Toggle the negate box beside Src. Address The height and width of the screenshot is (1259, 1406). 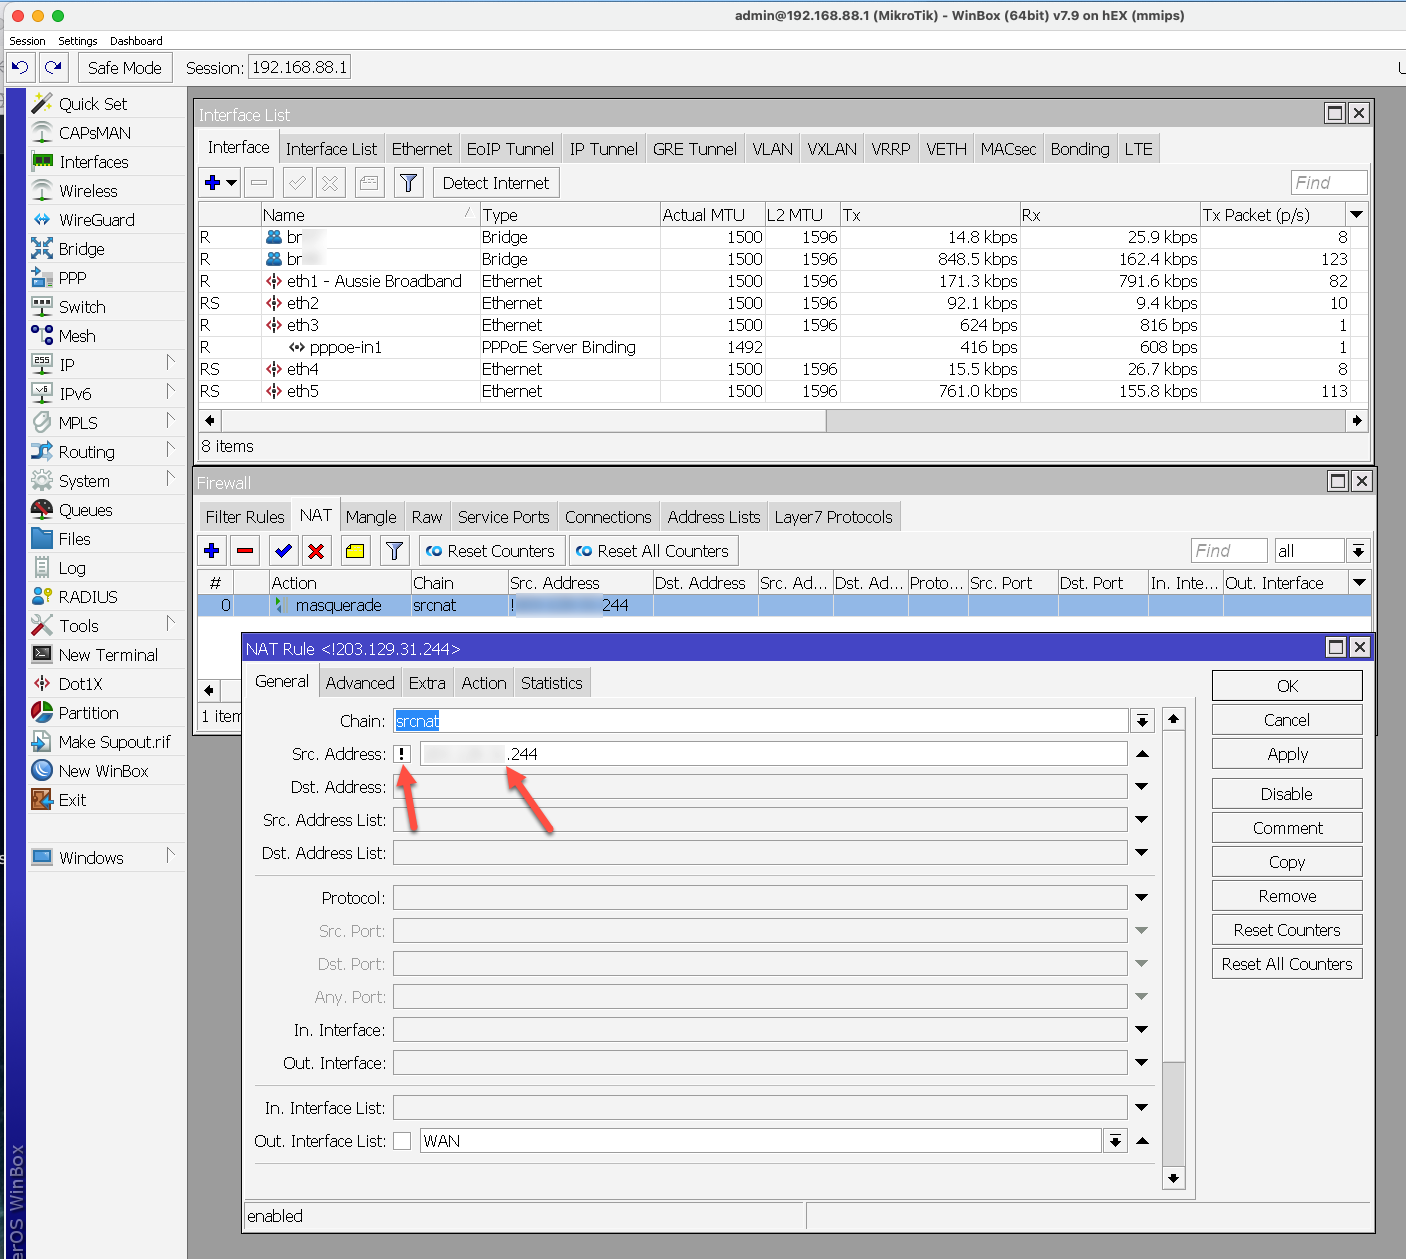point(402,753)
